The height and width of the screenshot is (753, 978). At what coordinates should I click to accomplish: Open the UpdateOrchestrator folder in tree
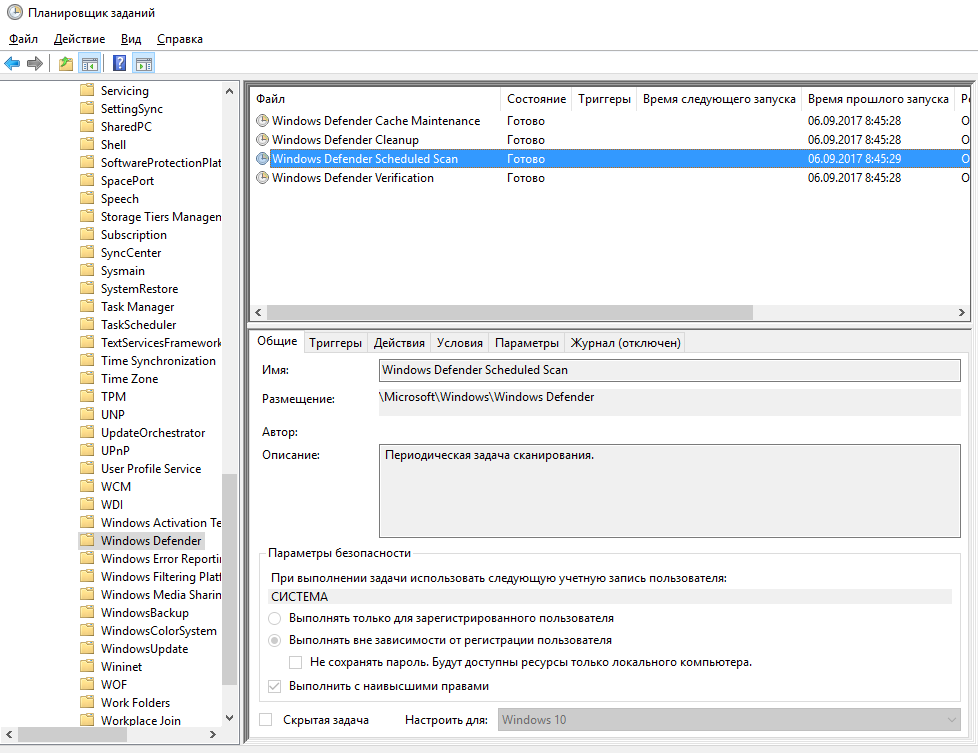point(152,433)
